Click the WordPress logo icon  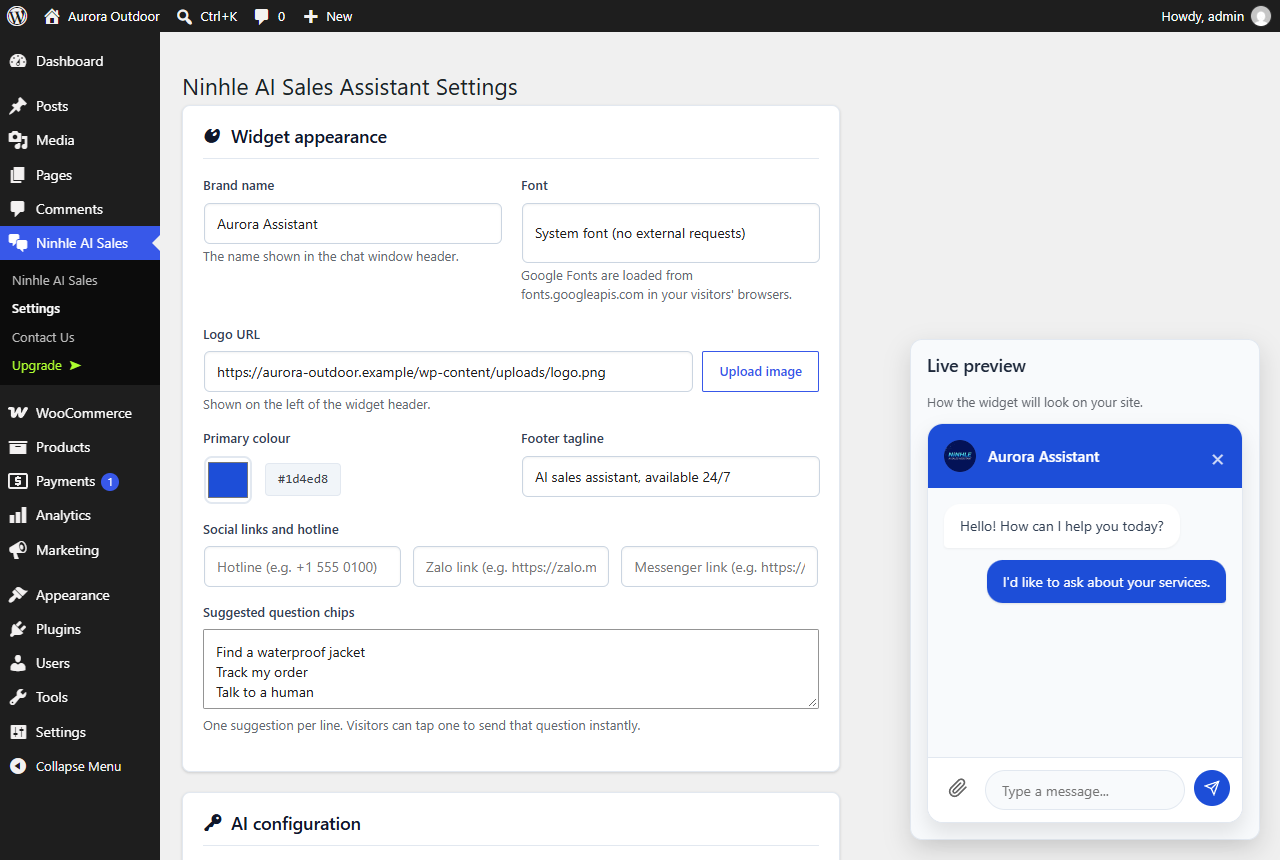pyautogui.click(x=17, y=16)
